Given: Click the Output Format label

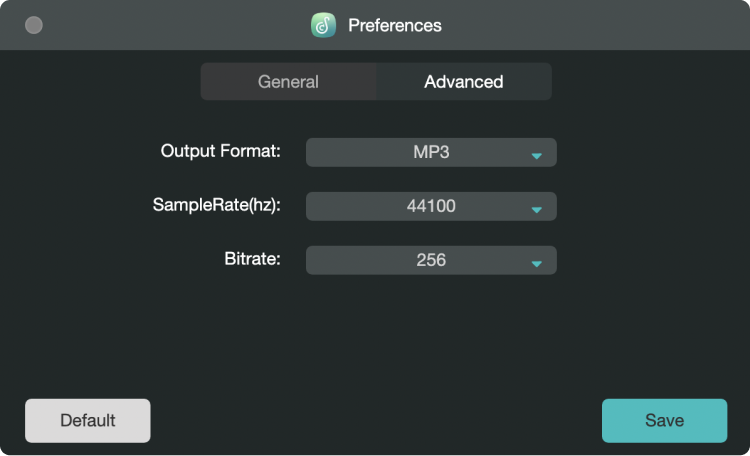Looking at the screenshot, I should [x=221, y=151].
